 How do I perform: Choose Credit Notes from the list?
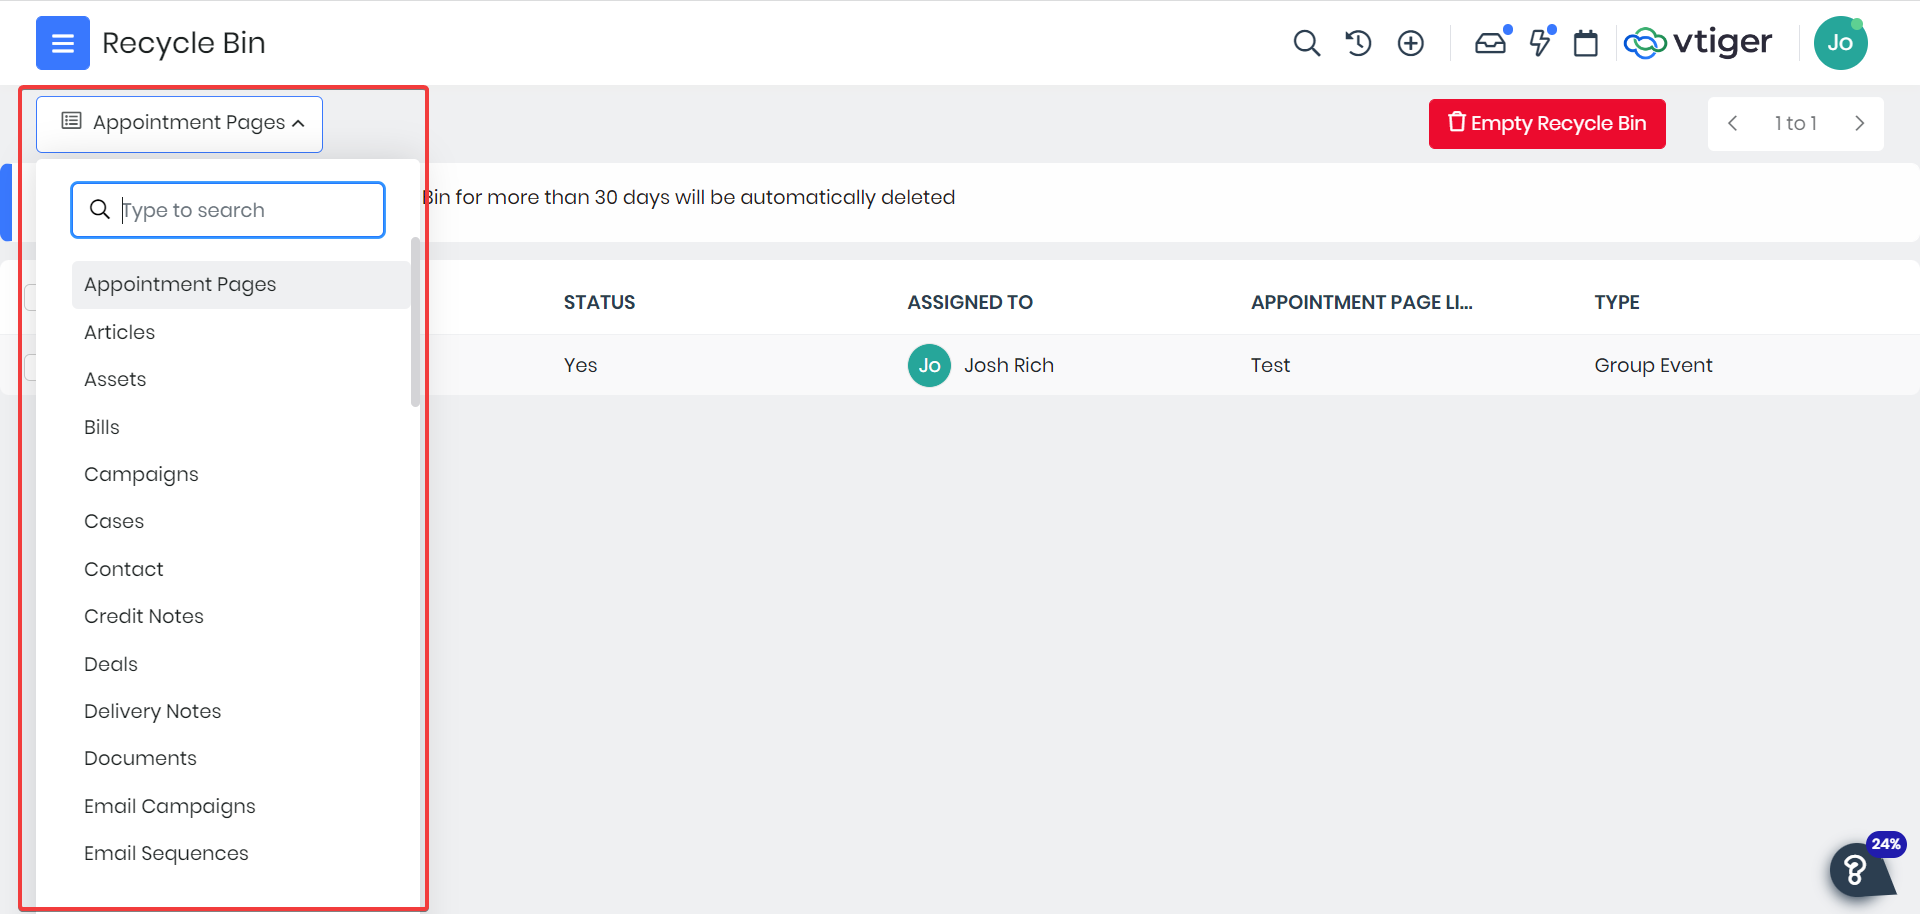(143, 616)
